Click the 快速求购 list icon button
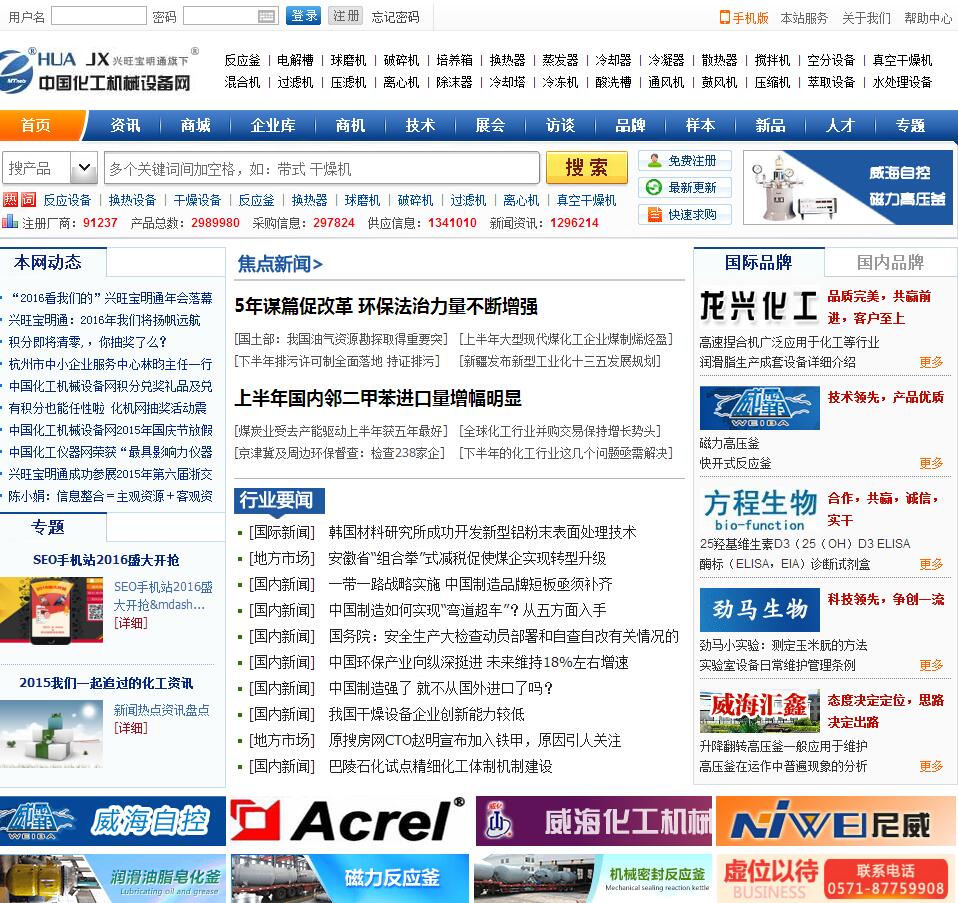Viewport: 958px width, 903px height. [x=685, y=214]
